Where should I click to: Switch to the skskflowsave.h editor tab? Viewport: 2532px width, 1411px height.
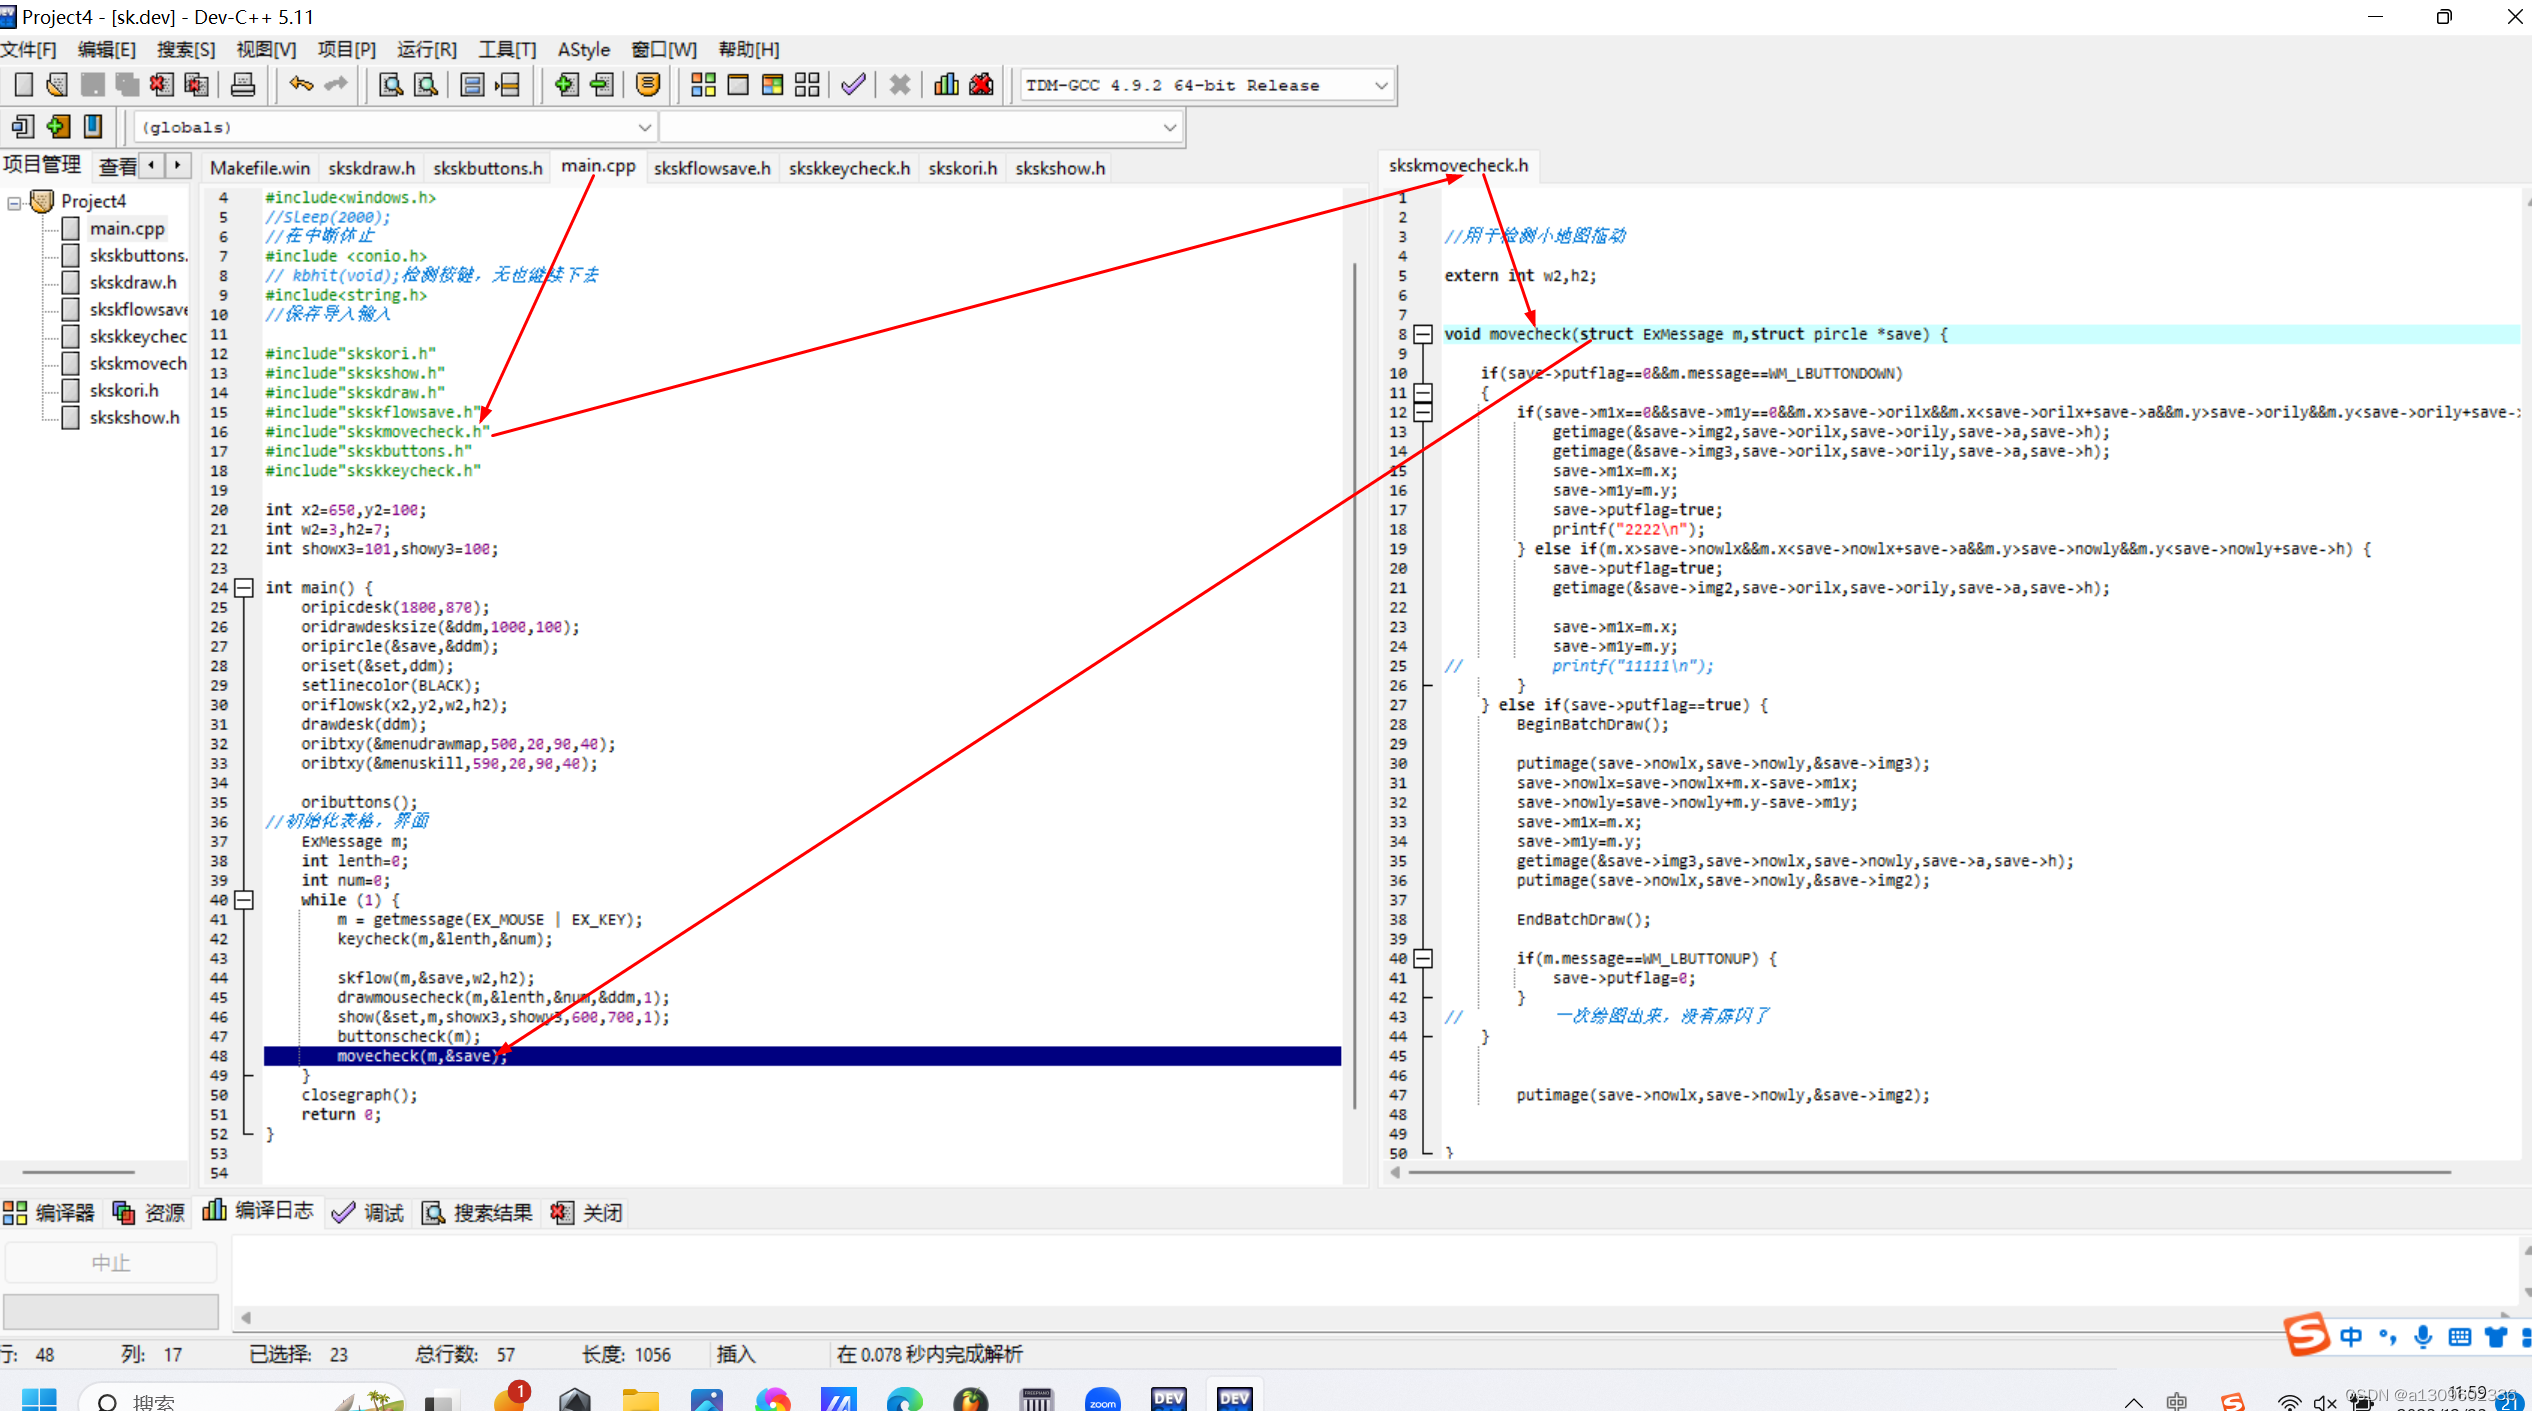(x=712, y=168)
